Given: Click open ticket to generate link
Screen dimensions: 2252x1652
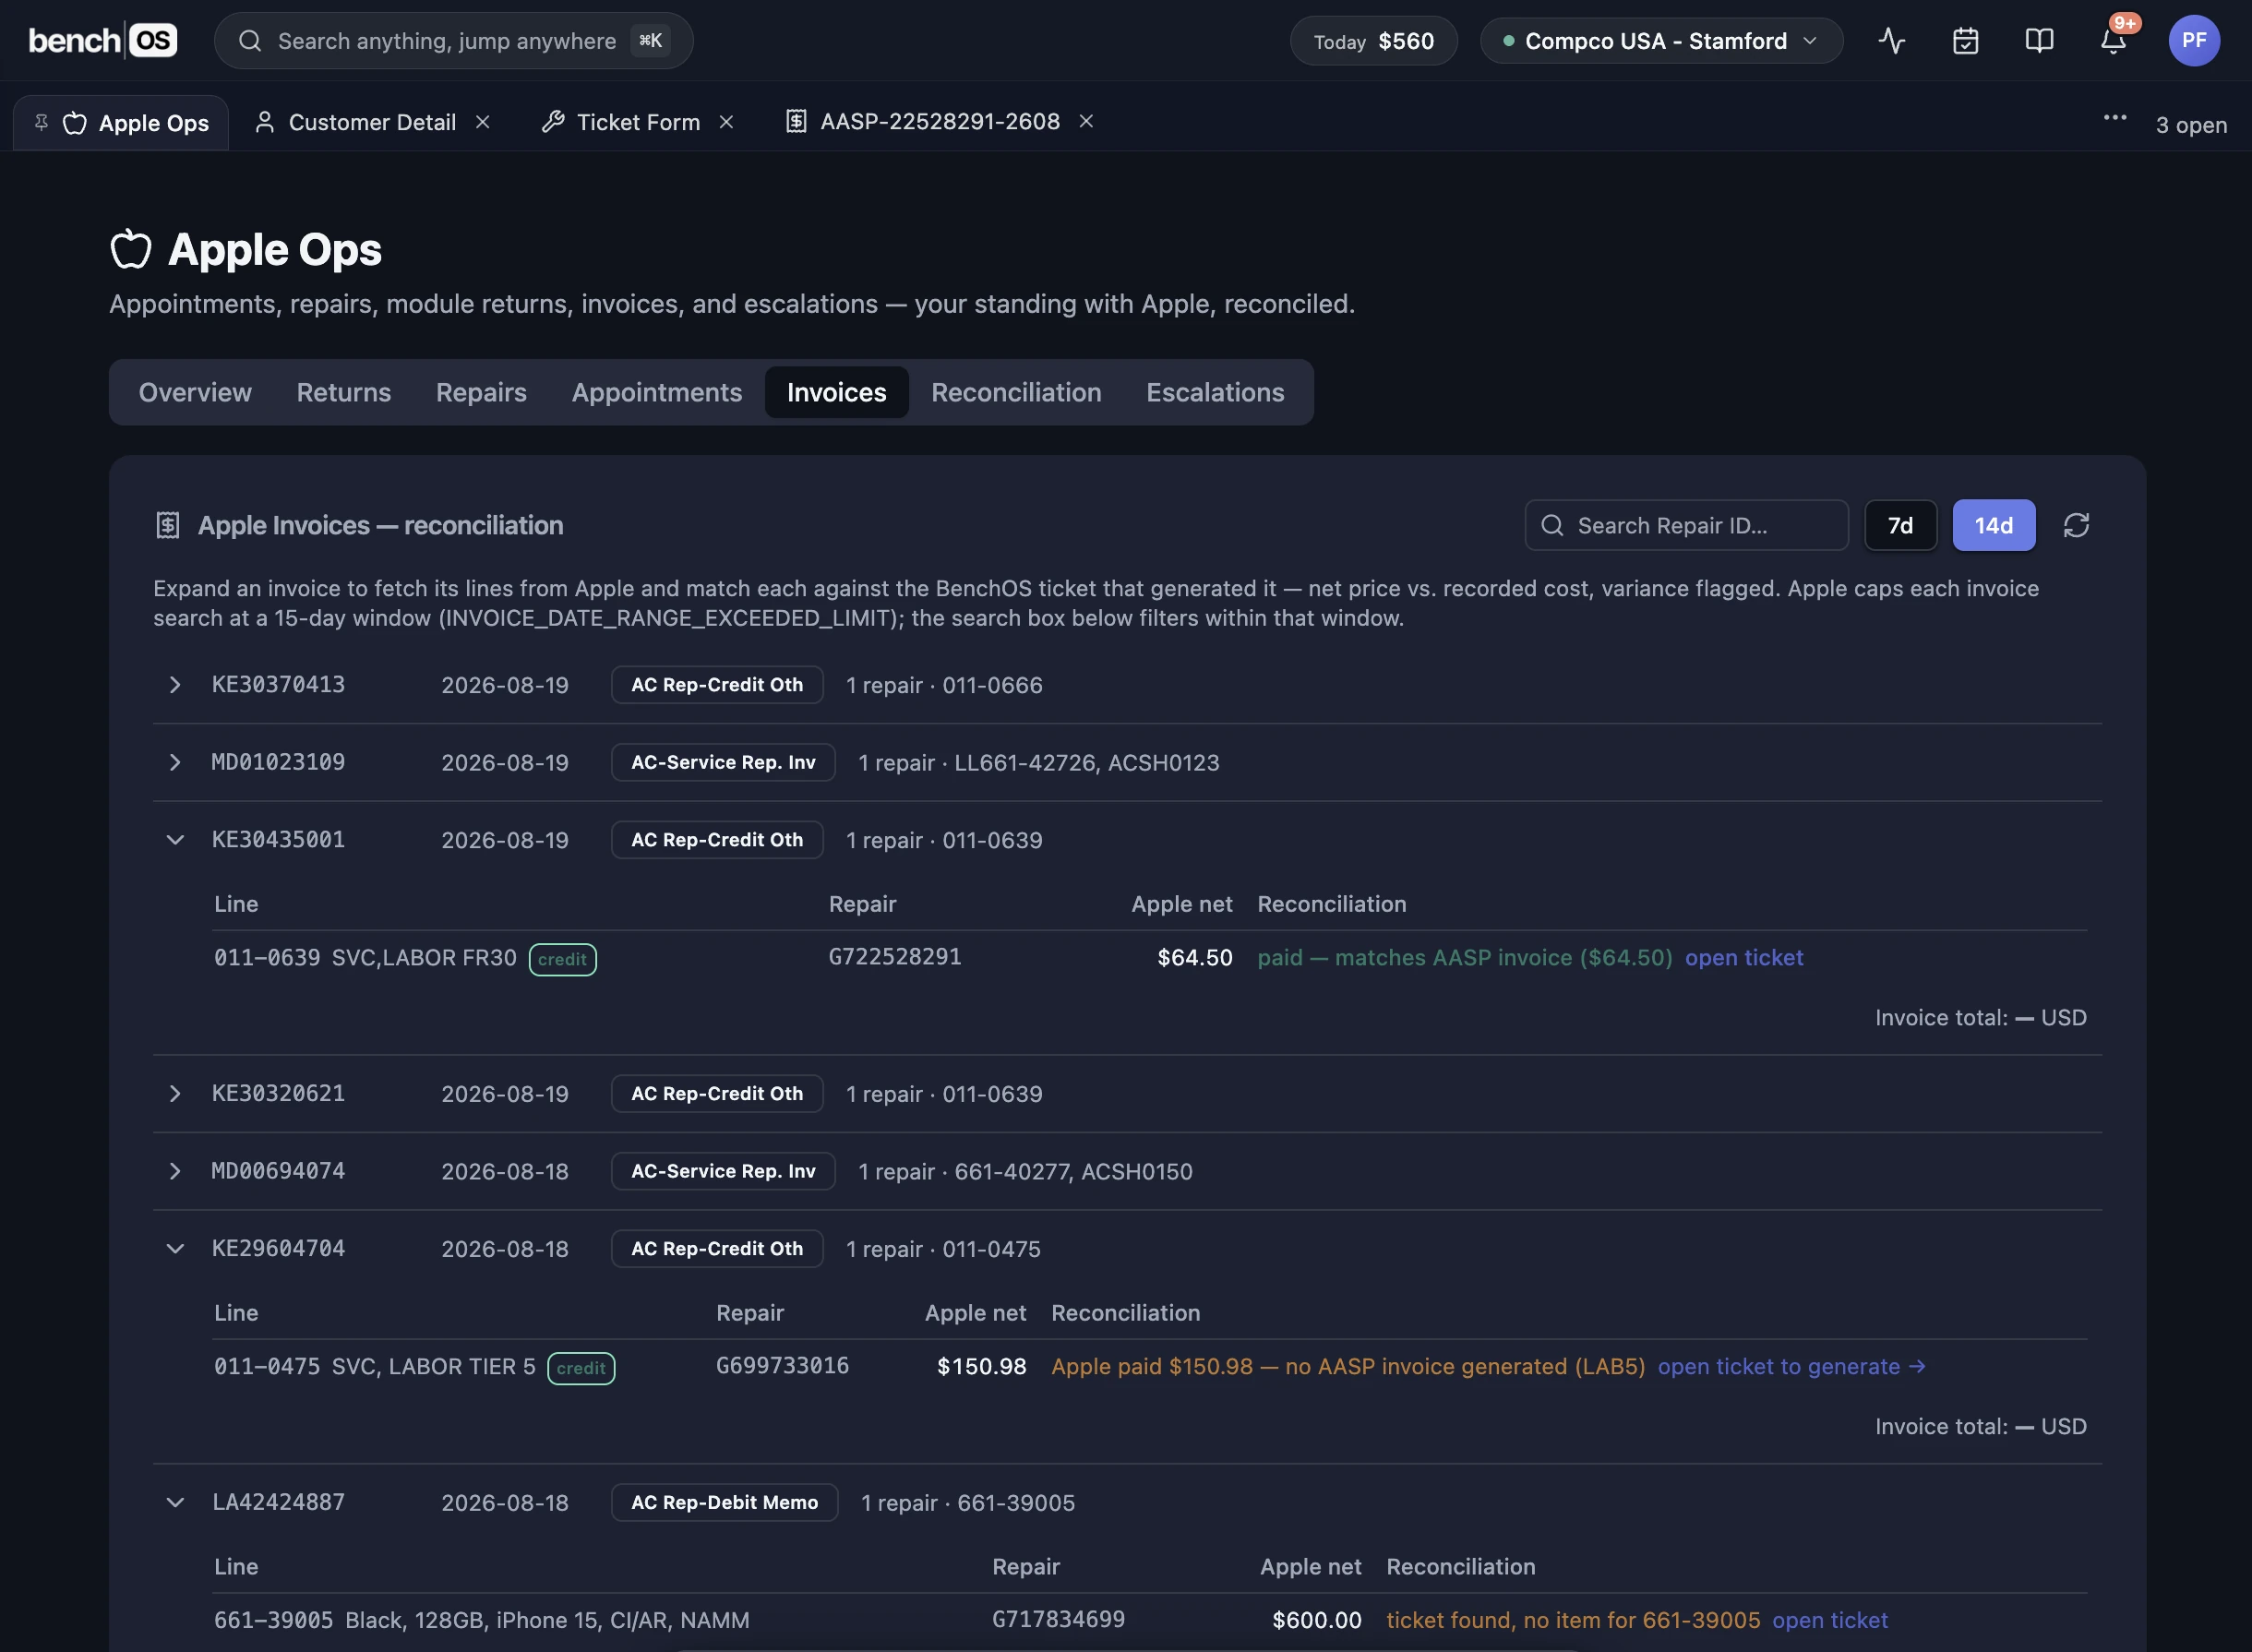Looking at the screenshot, I should 1792,1366.
